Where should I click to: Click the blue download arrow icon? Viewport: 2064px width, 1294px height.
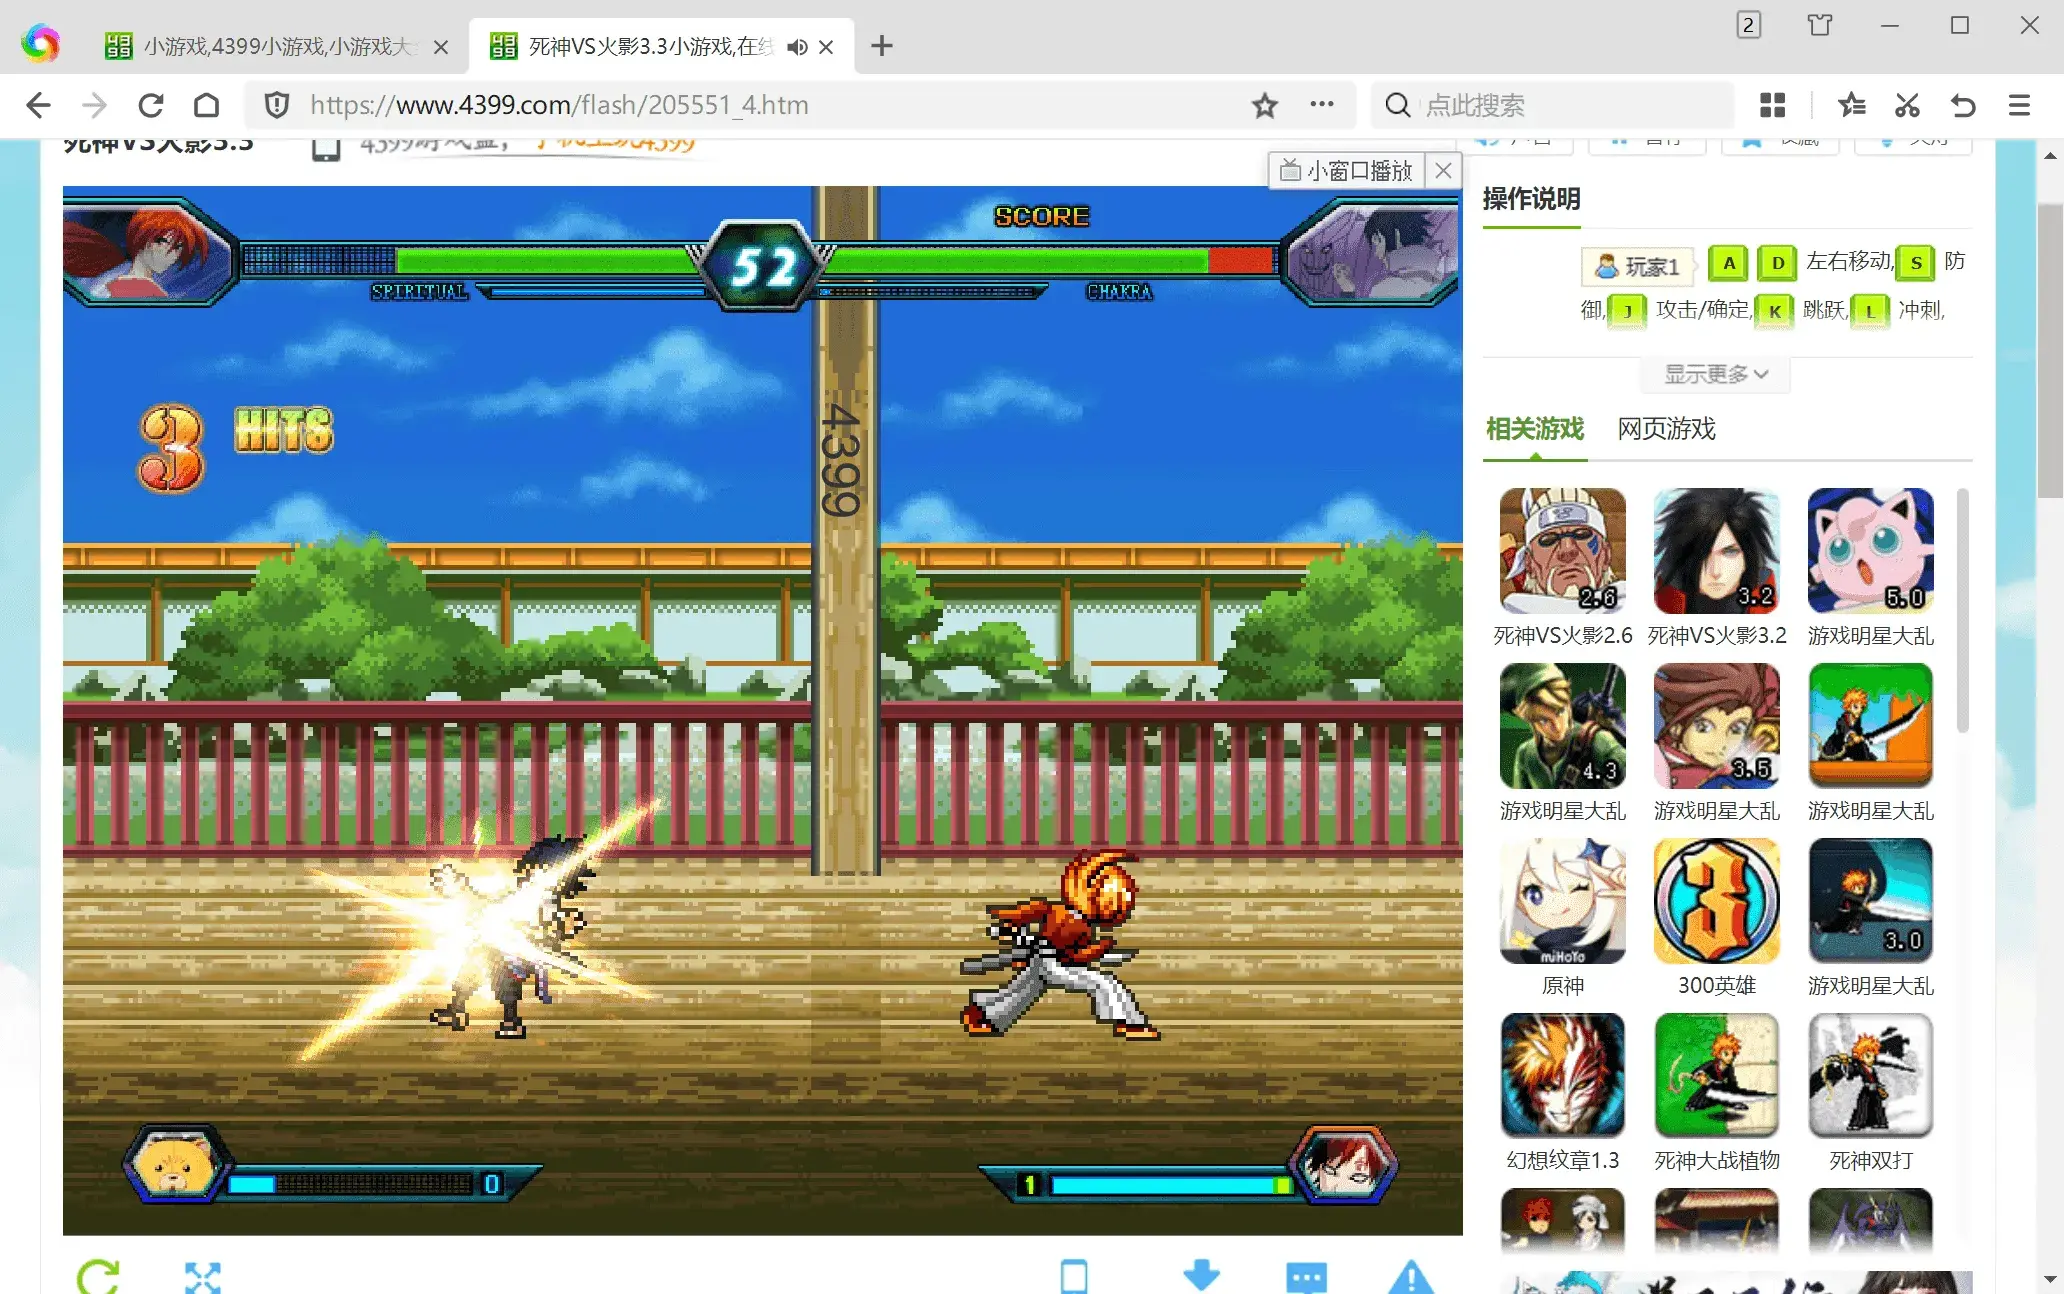(1201, 1275)
